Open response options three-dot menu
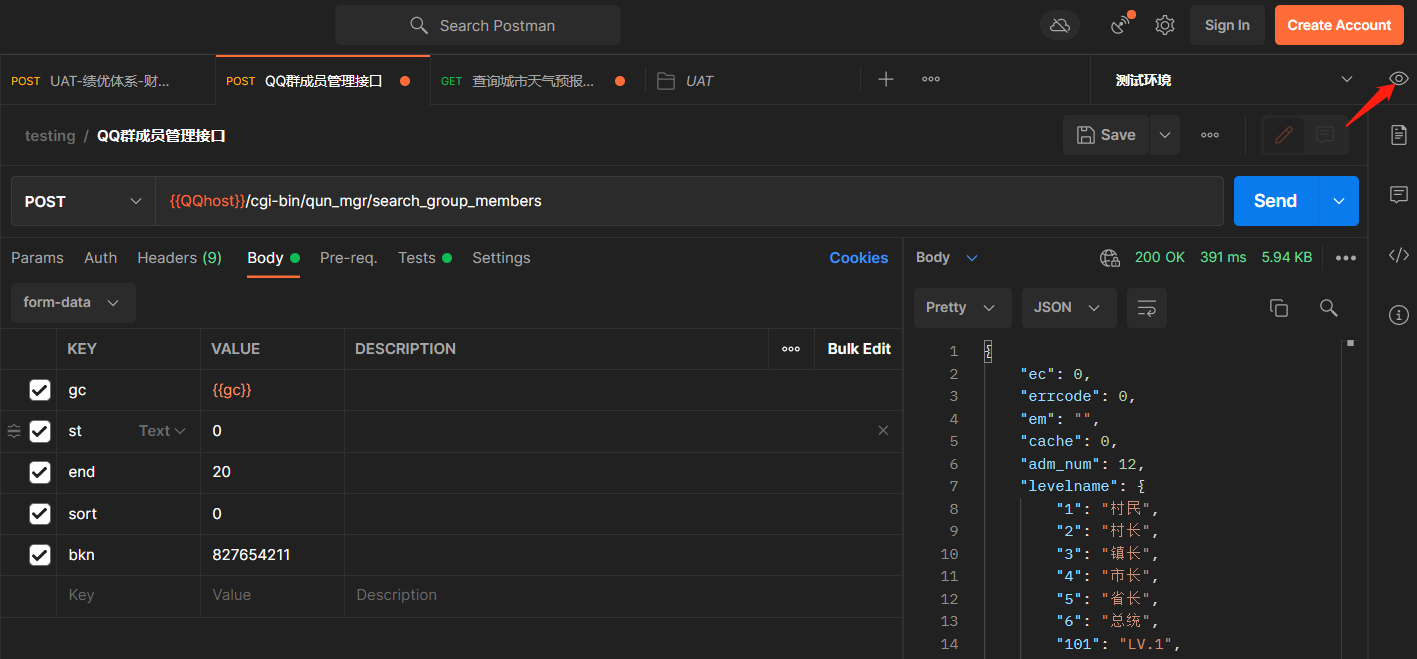This screenshot has height=659, width=1417. click(1346, 258)
